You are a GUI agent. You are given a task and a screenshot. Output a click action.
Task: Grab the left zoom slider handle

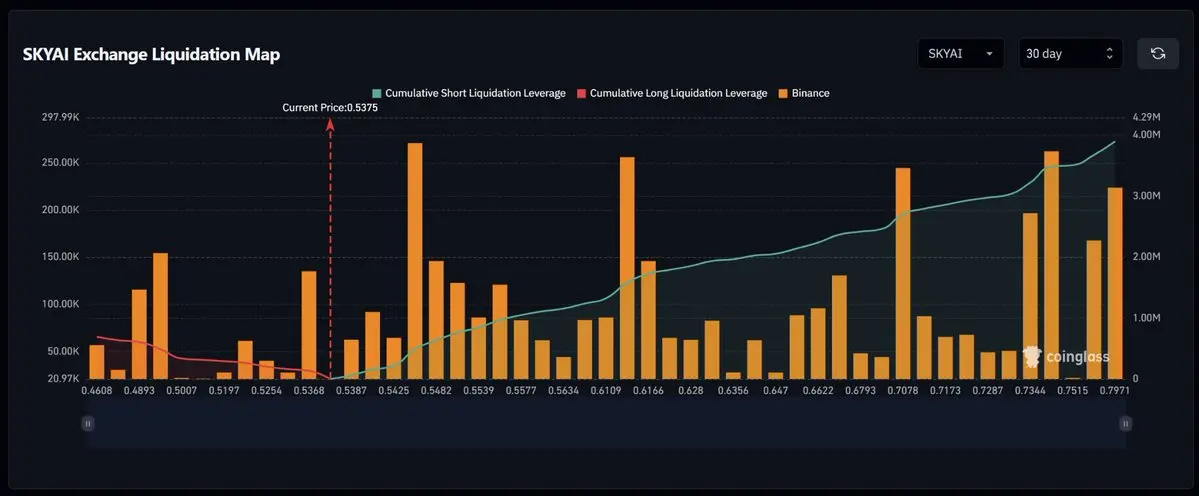tap(88, 423)
